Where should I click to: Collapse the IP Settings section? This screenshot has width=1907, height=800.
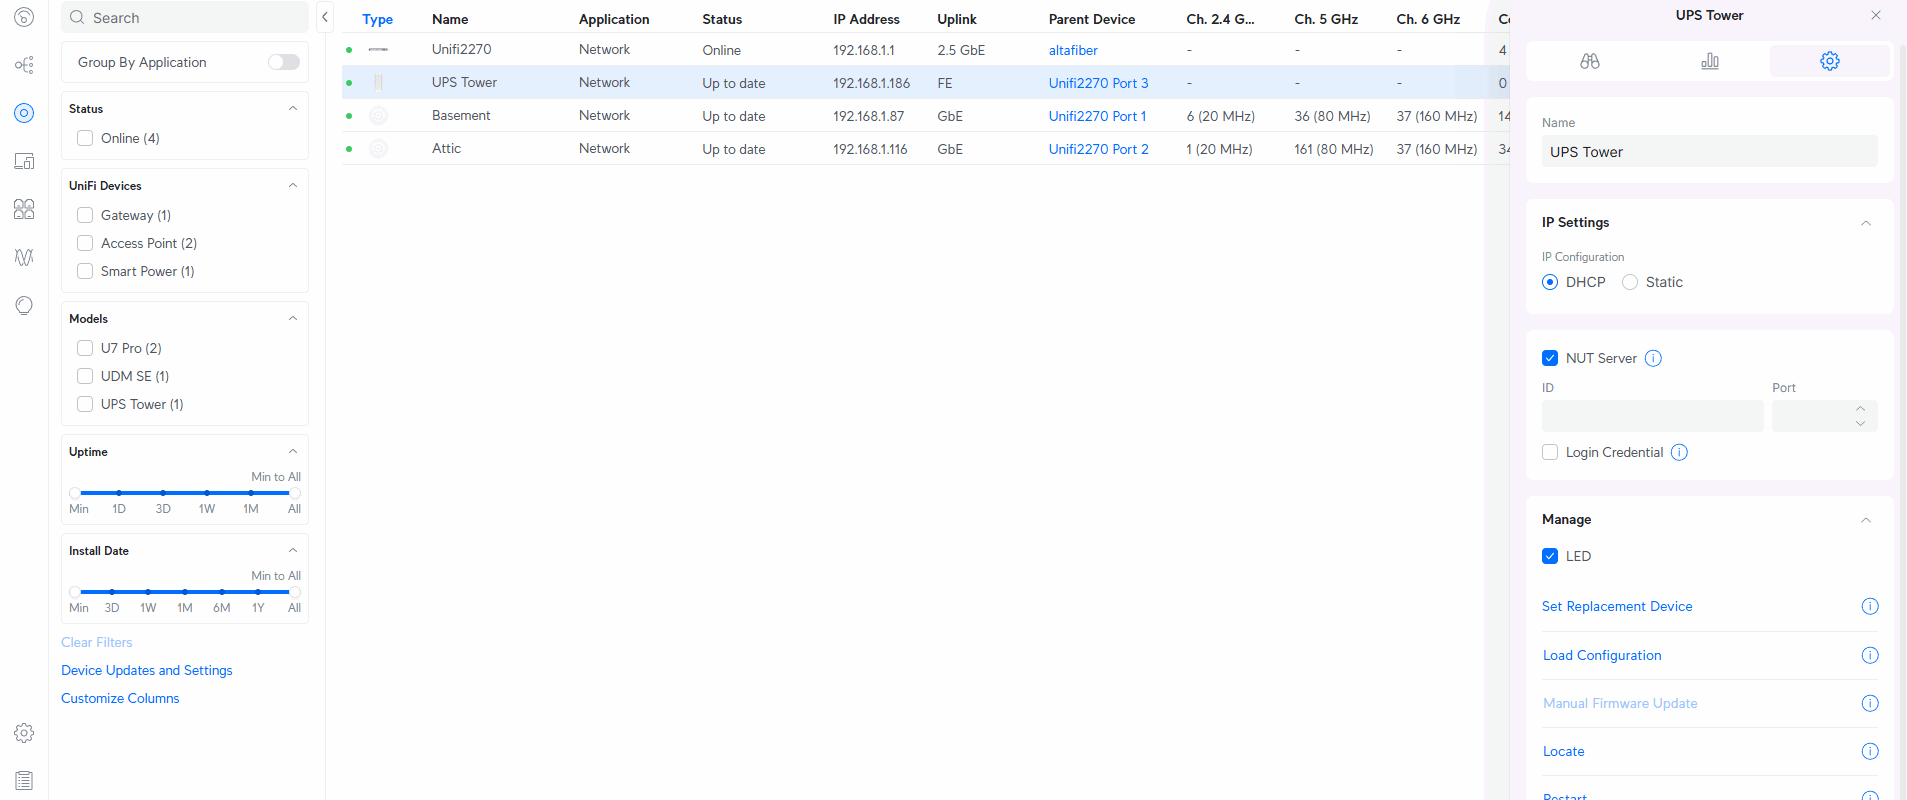[x=1865, y=223]
